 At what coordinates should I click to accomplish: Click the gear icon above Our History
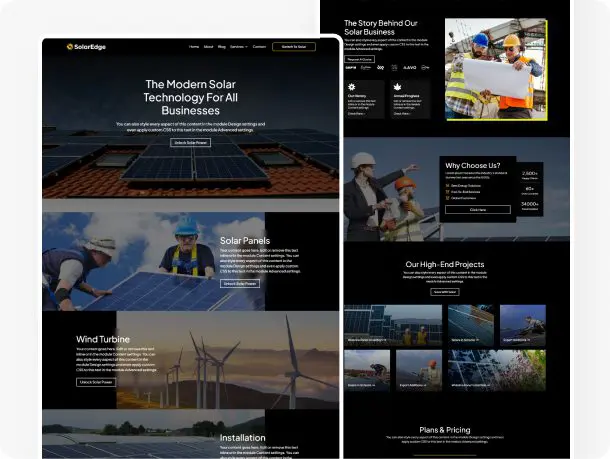[x=350, y=87]
